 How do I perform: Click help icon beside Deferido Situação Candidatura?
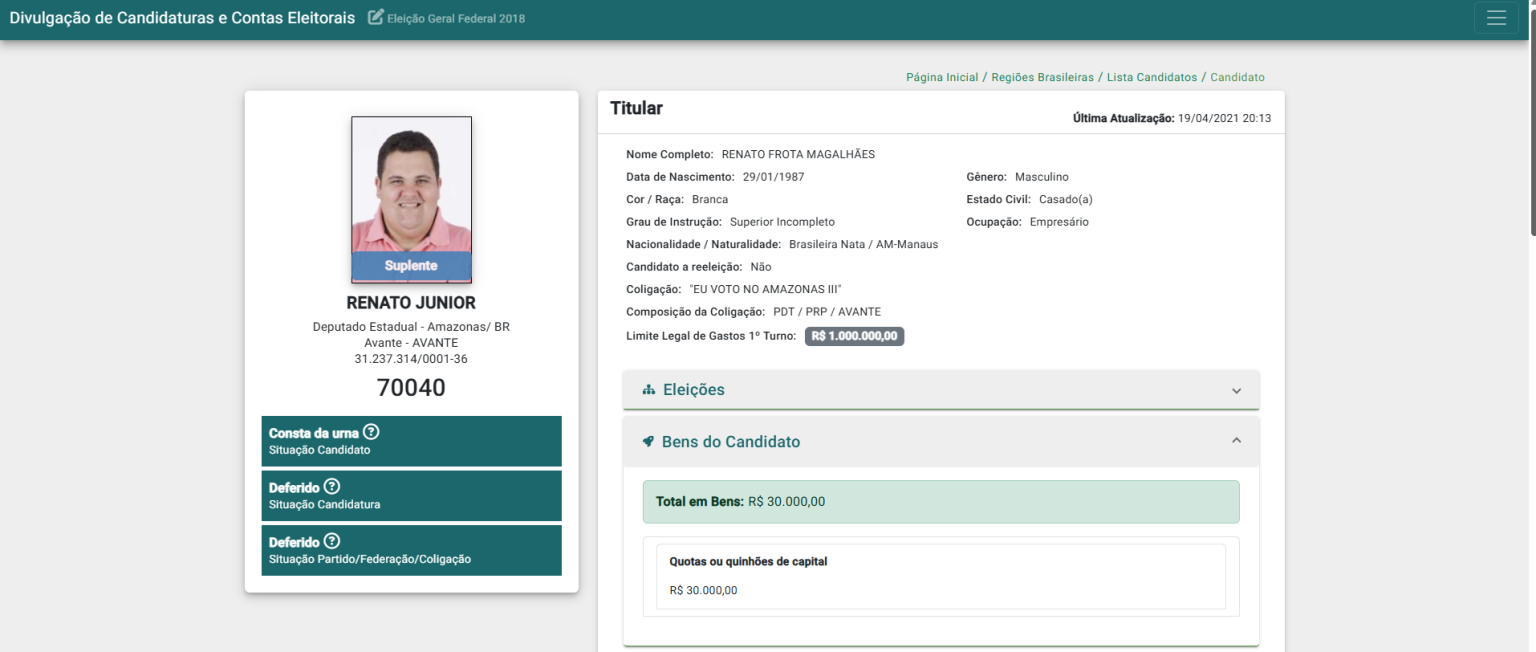[332, 487]
